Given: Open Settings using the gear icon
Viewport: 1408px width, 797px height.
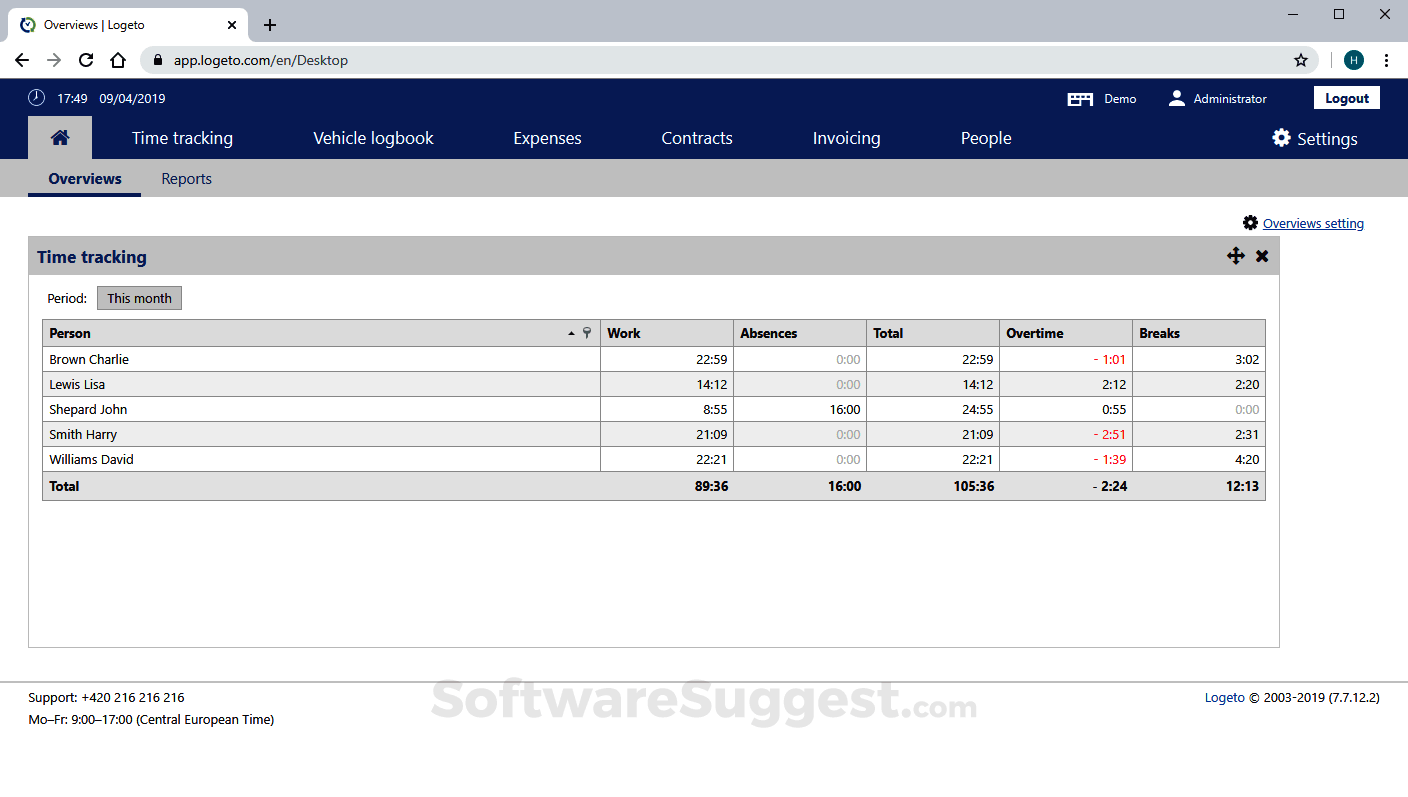Looking at the screenshot, I should pyautogui.click(x=1281, y=138).
